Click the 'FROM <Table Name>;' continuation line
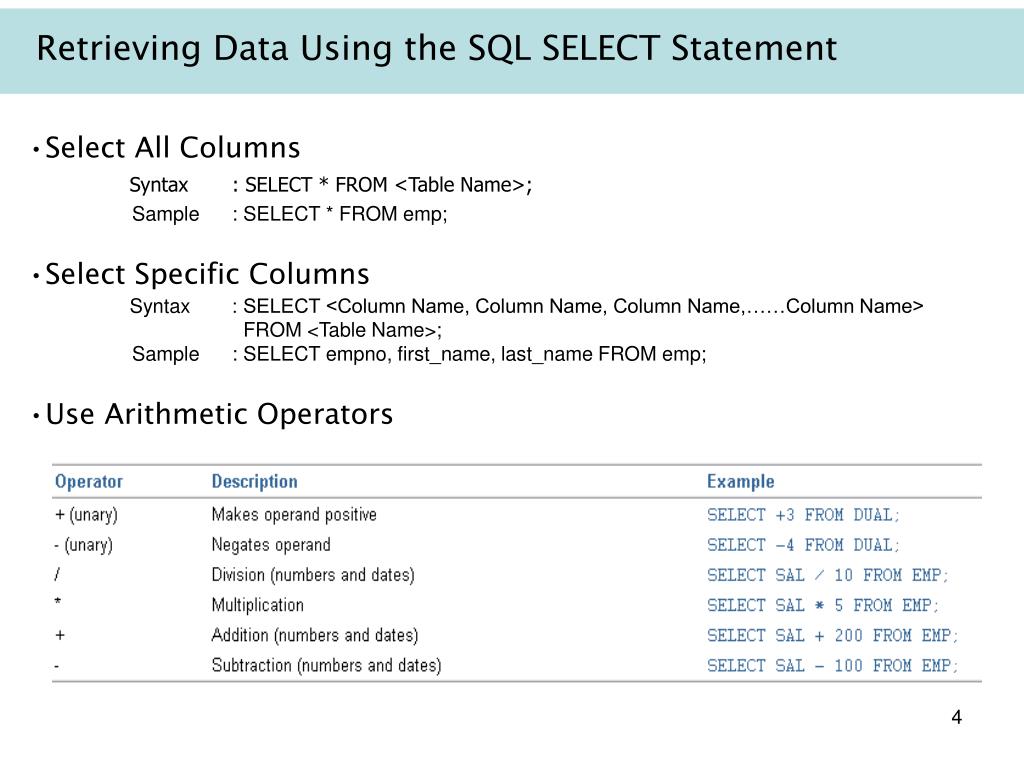The width and height of the screenshot is (1024, 768). pyautogui.click(x=343, y=330)
